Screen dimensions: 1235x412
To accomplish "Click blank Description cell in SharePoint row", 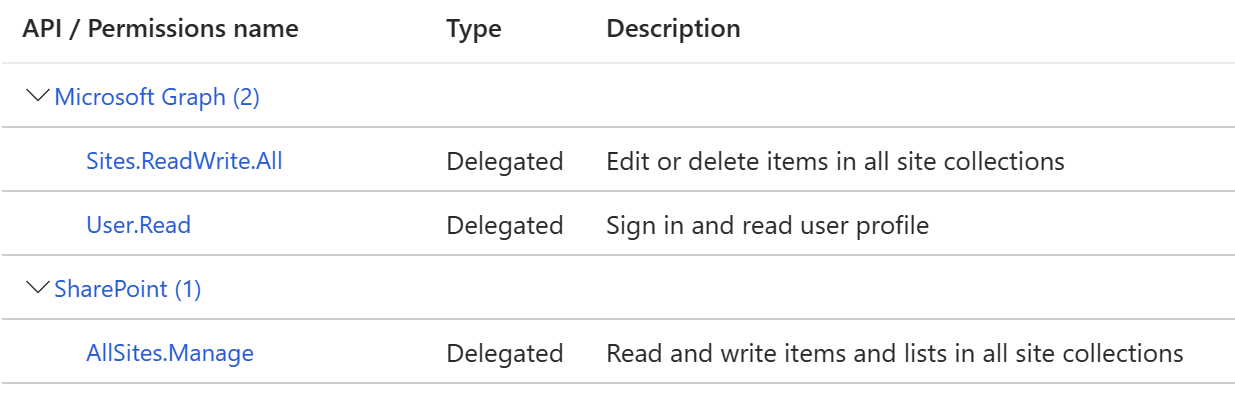I will click(x=916, y=288).
